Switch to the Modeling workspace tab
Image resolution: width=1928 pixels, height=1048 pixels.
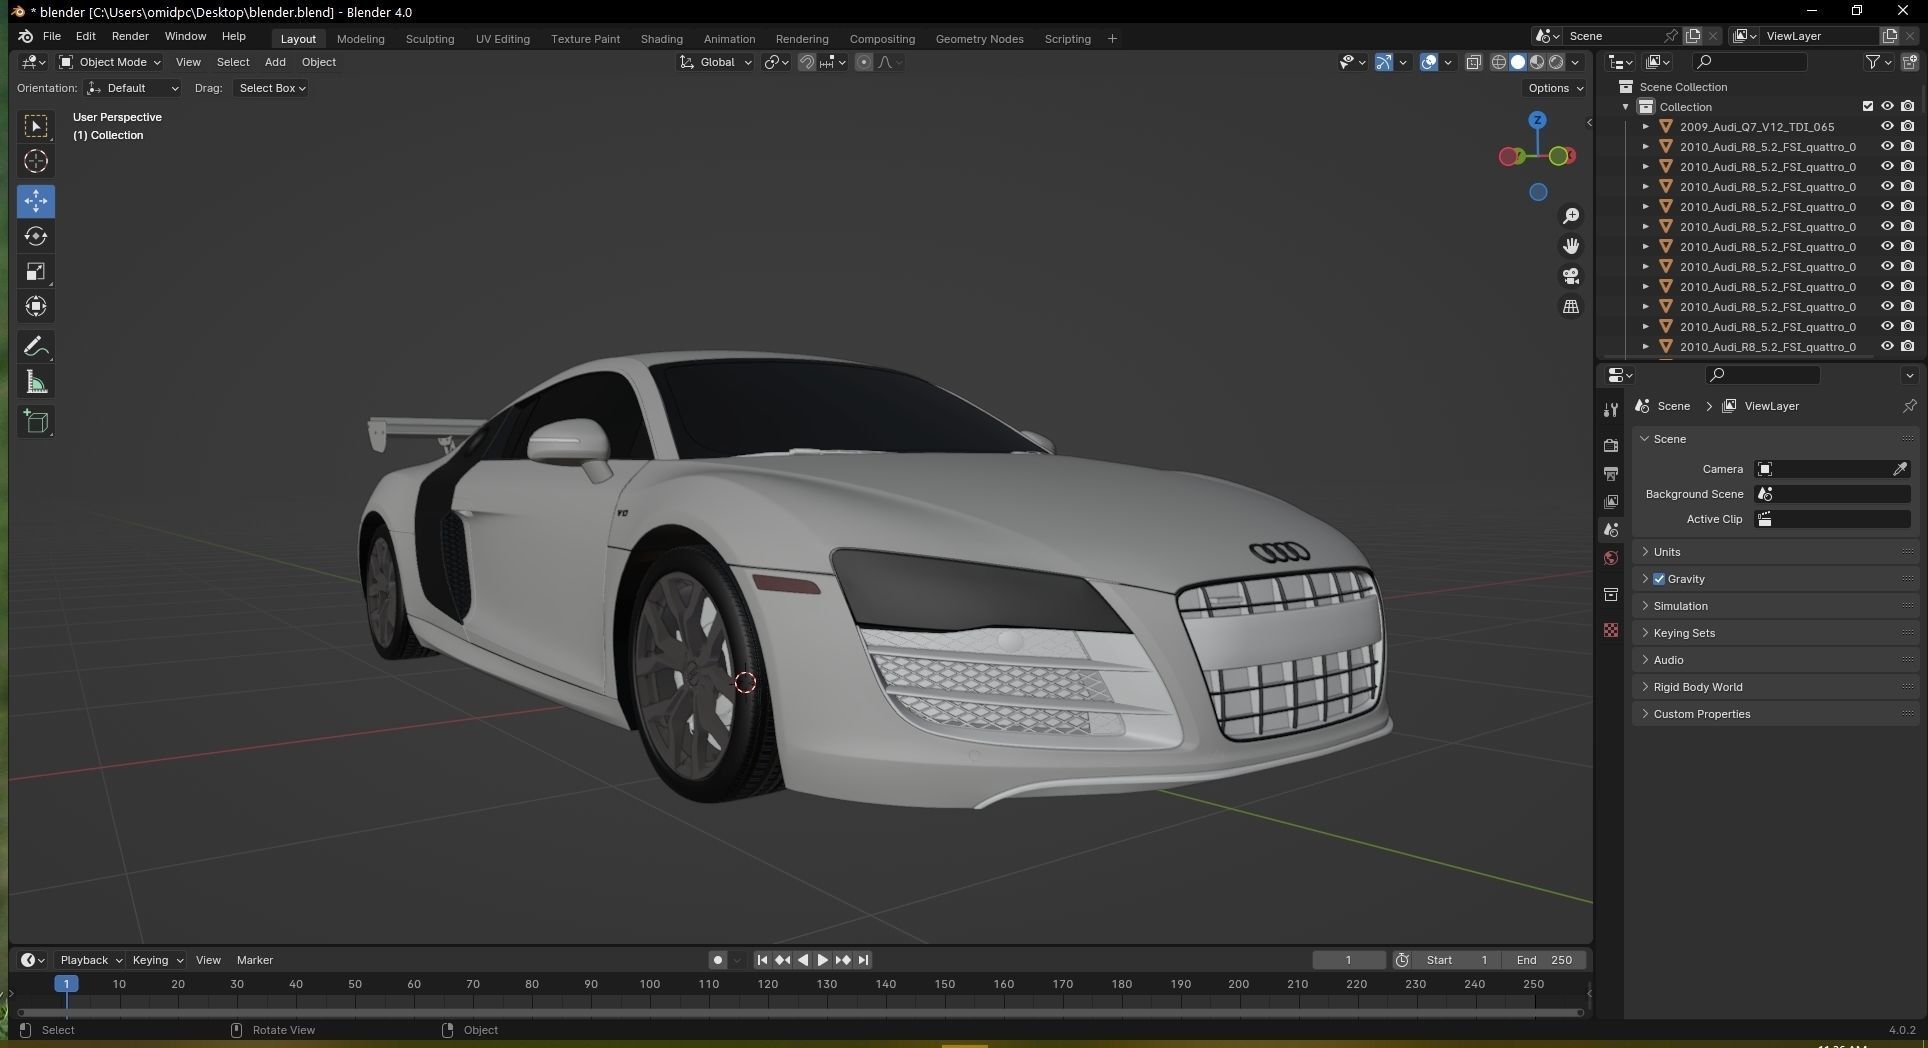click(360, 39)
